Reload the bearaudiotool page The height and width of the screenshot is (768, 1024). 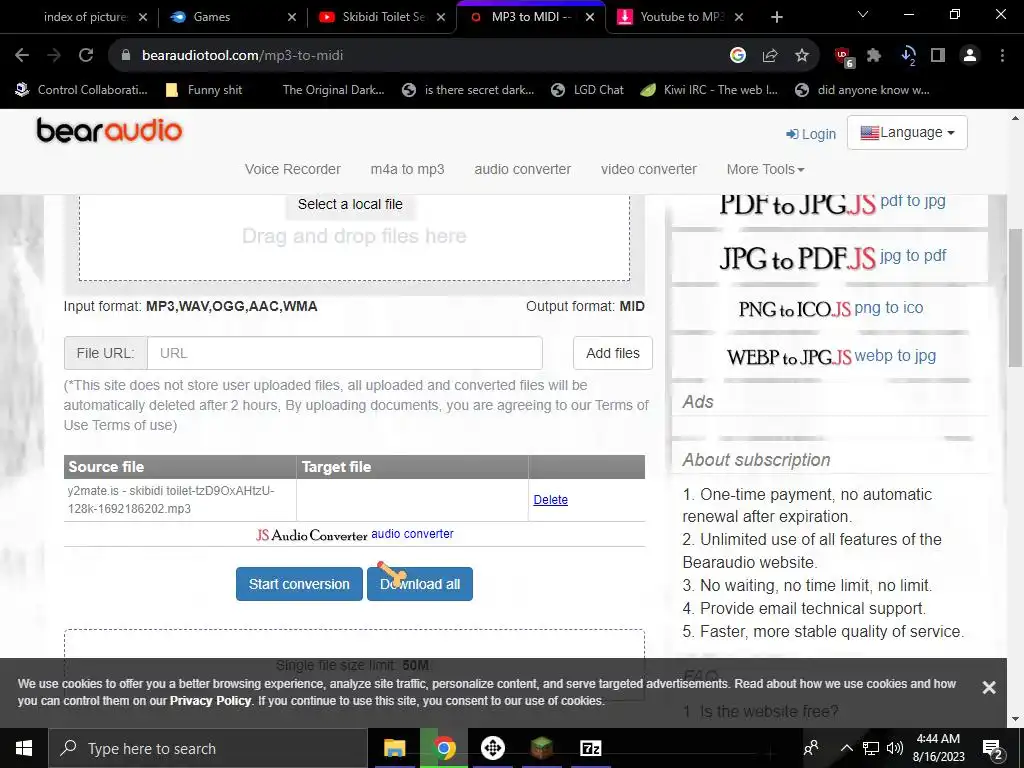[x=86, y=56]
